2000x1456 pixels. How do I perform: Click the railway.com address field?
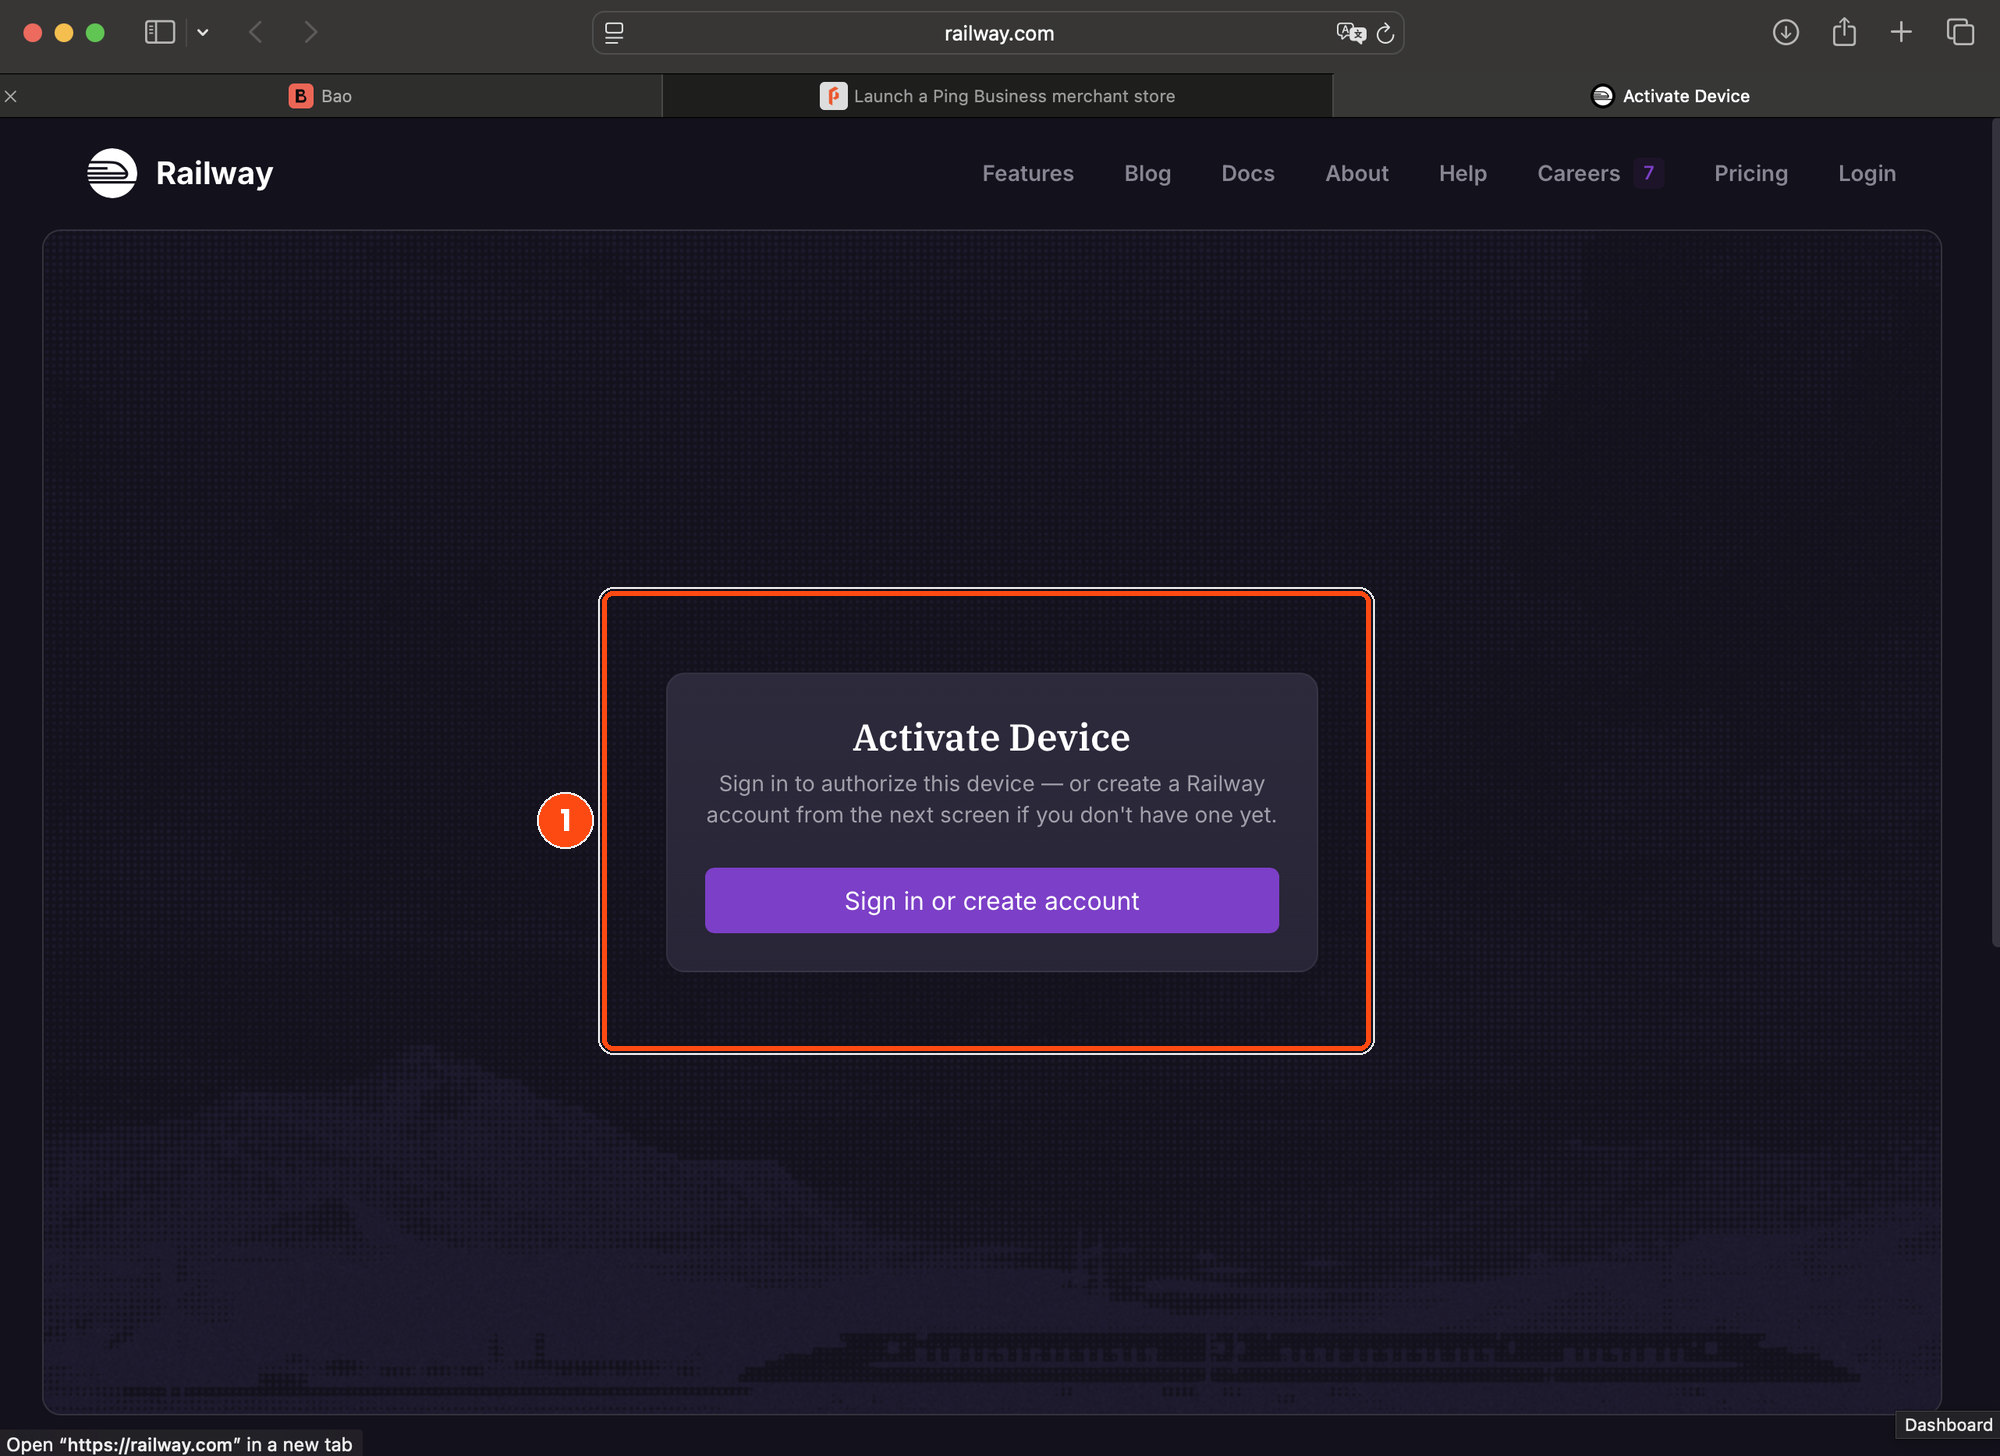(x=998, y=33)
